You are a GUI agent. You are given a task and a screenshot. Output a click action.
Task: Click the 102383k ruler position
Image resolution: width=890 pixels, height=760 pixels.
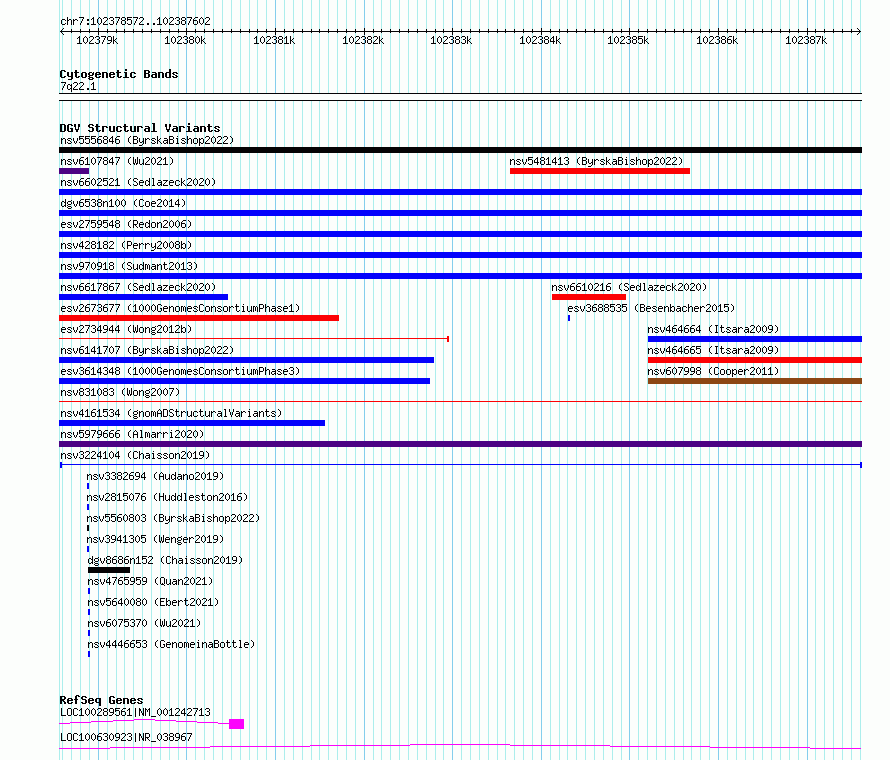(451, 40)
